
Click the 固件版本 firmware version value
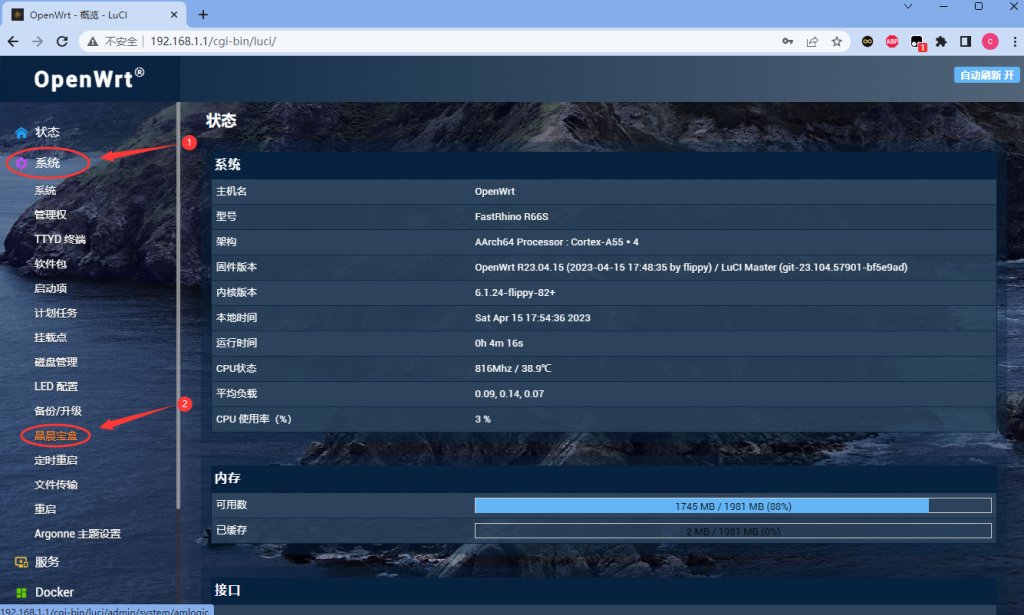[x=691, y=267]
